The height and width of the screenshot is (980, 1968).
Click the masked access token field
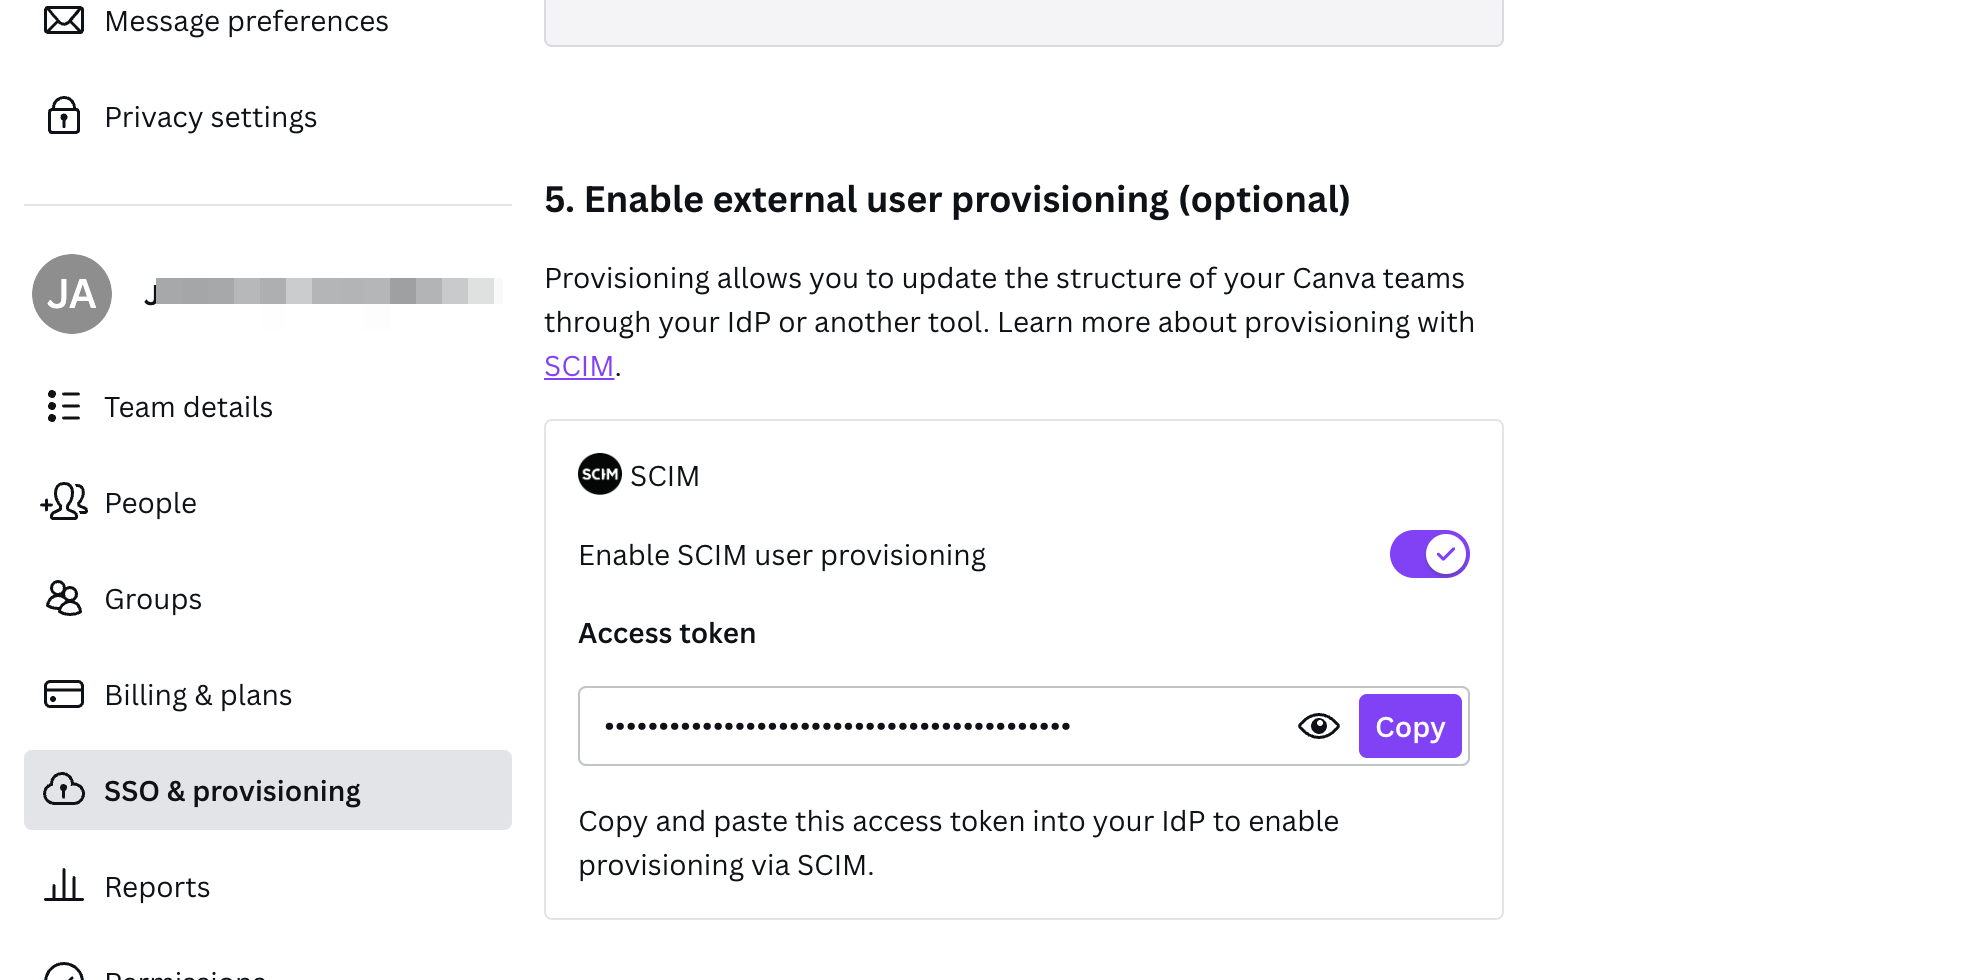point(900,726)
